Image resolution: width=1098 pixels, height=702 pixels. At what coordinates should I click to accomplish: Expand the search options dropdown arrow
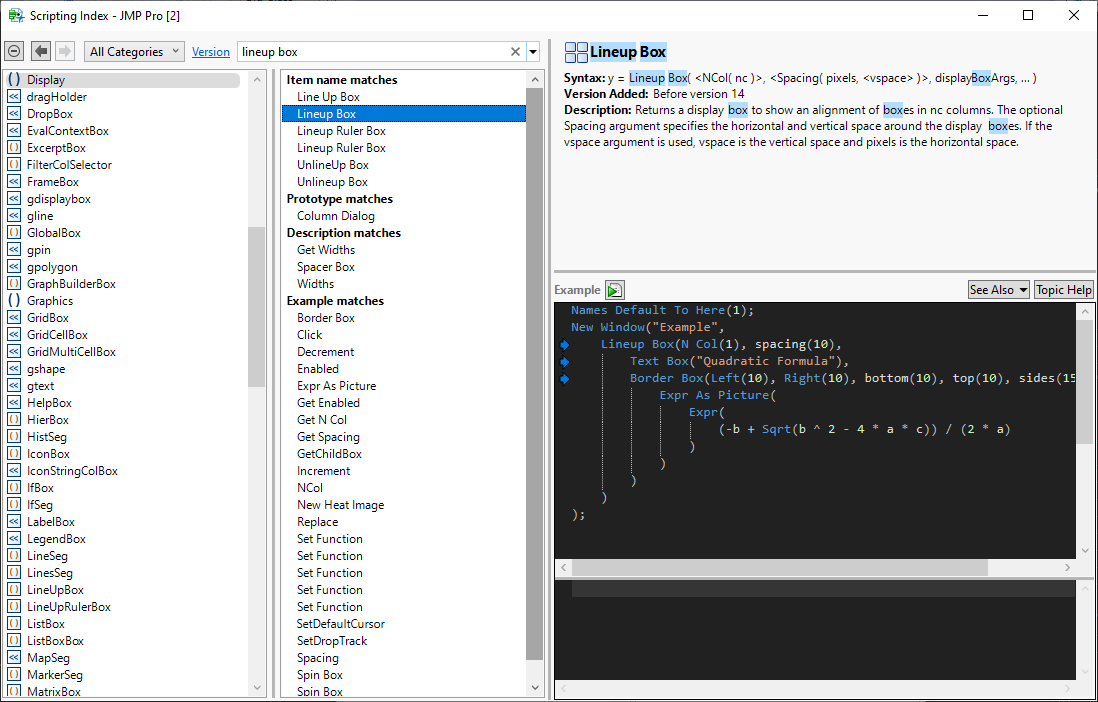coord(533,52)
